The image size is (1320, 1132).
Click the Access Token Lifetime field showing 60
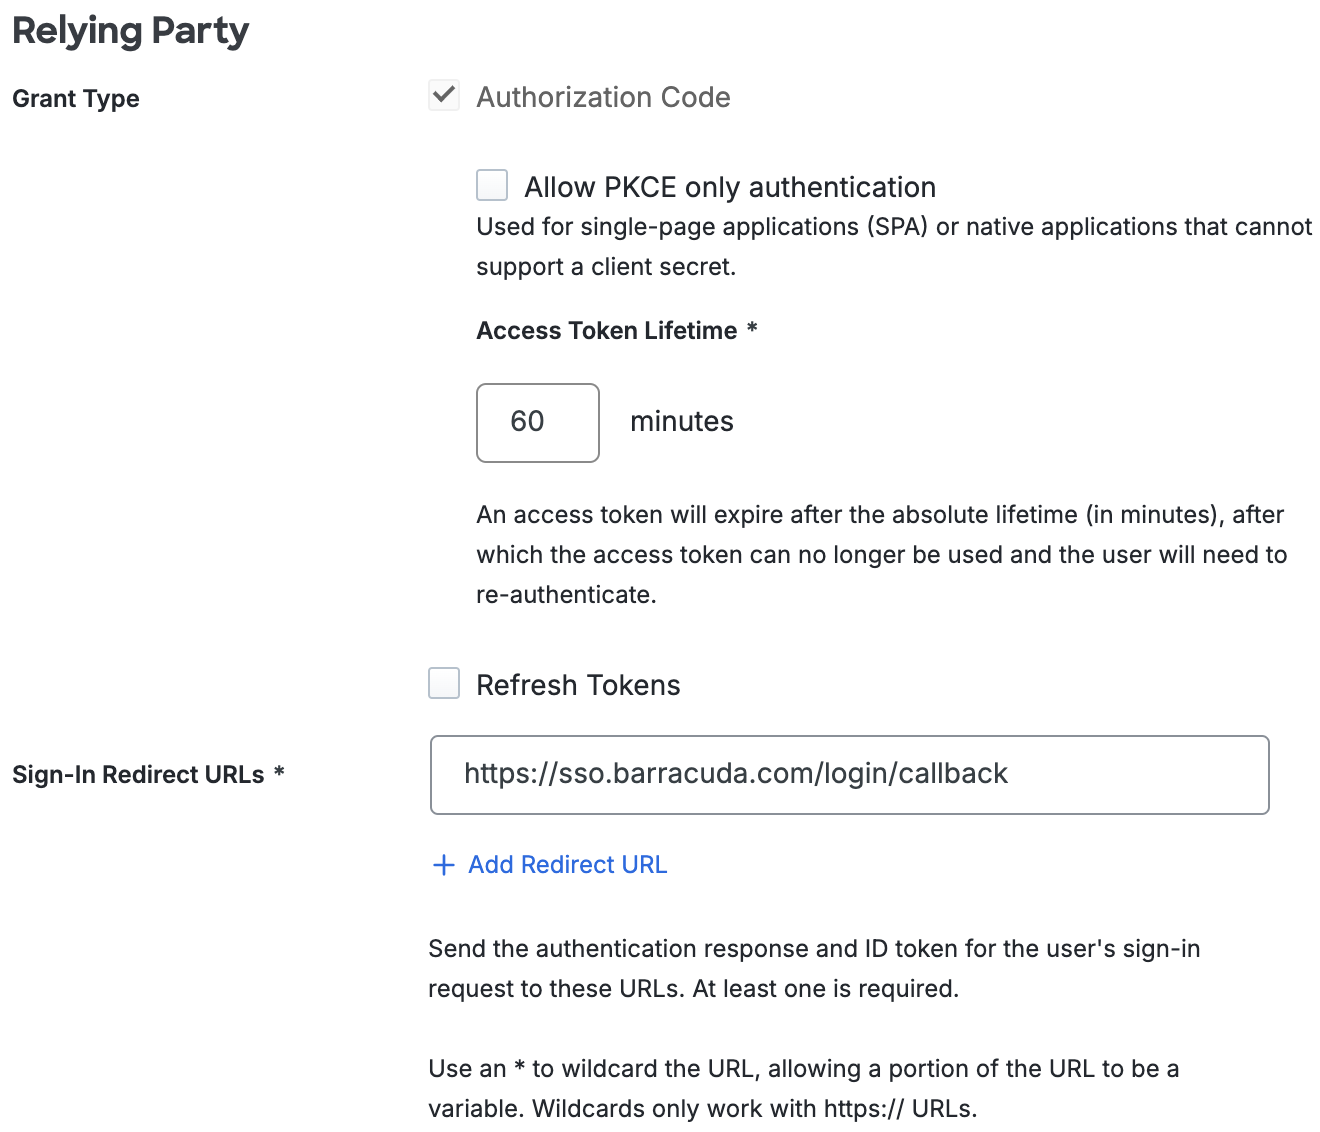point(537,422)
